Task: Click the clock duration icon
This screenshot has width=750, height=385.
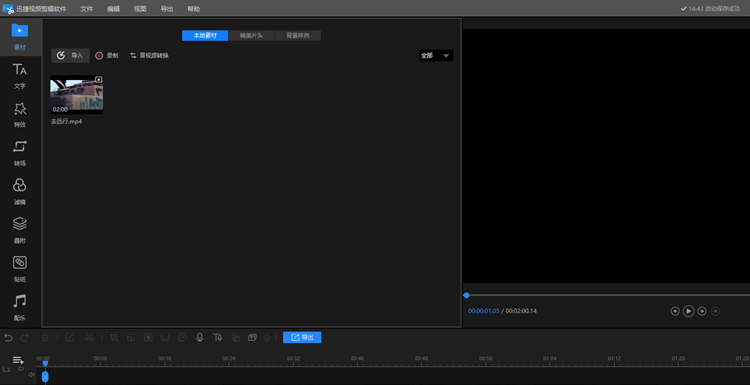Action: click(x=183, y=338)
